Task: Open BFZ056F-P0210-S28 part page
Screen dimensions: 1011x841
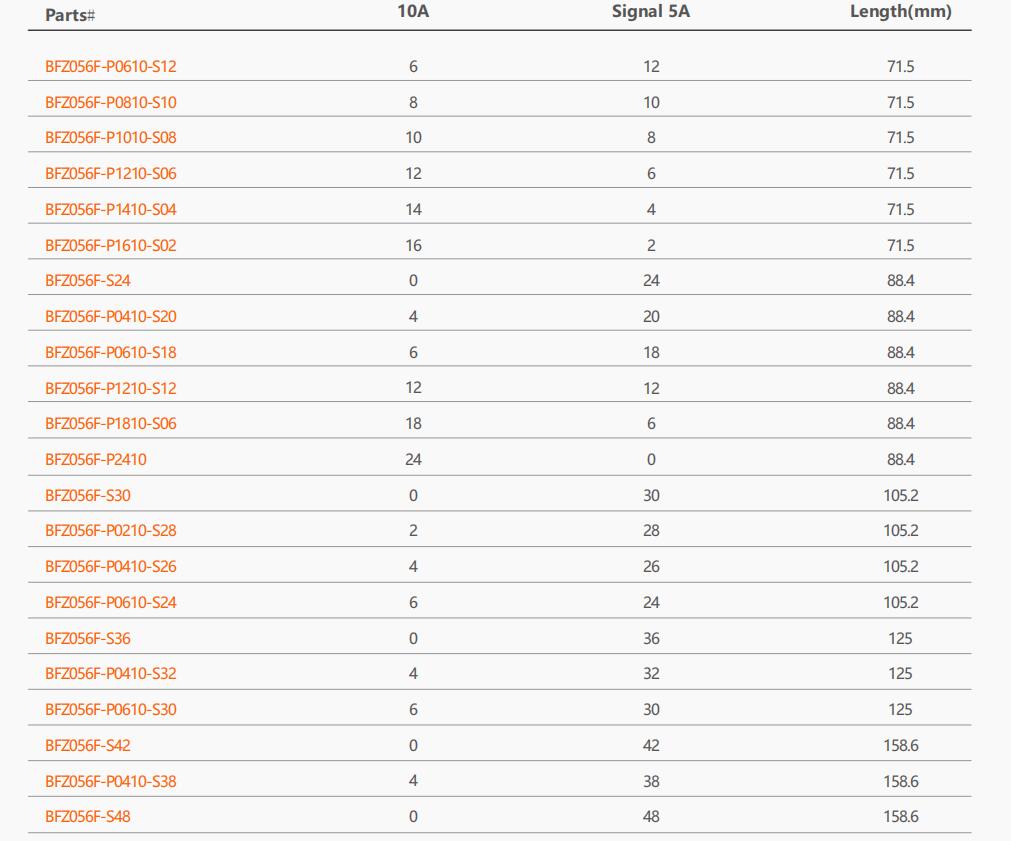Action: [x=110, y=531]
